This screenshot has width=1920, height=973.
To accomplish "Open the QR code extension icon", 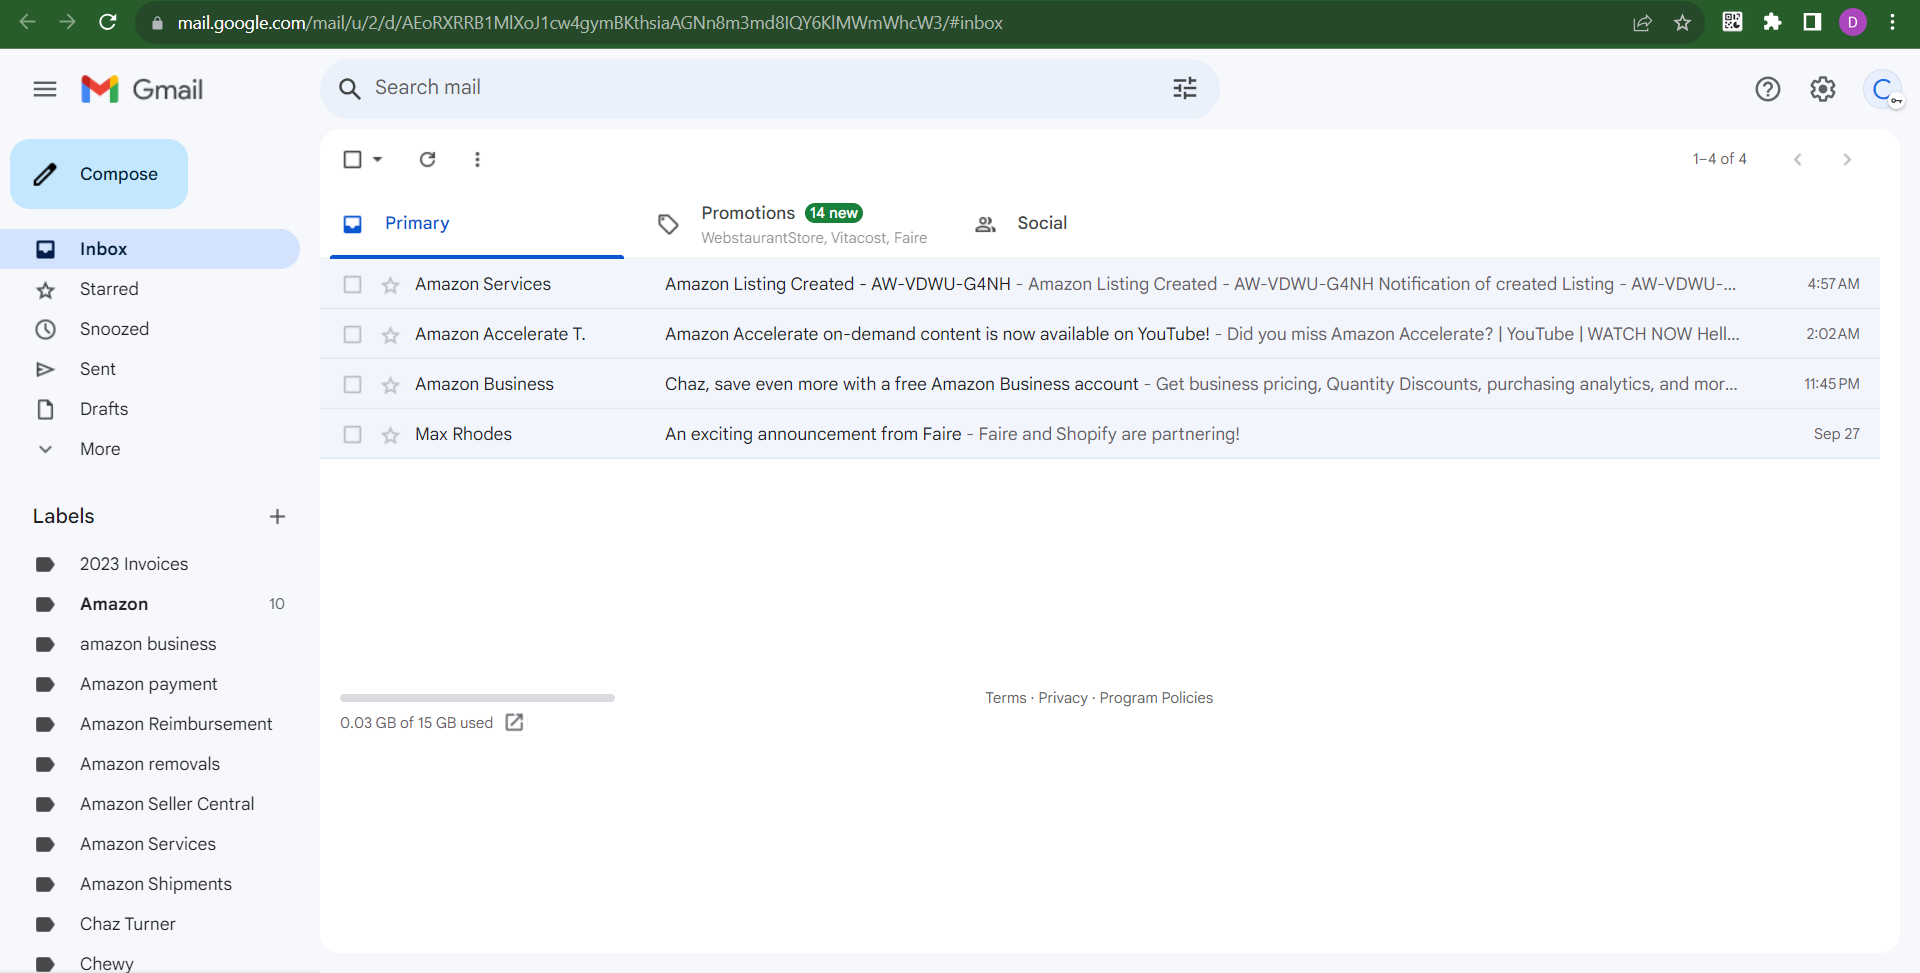I will pyautogui.click(x=1732, y=22).
